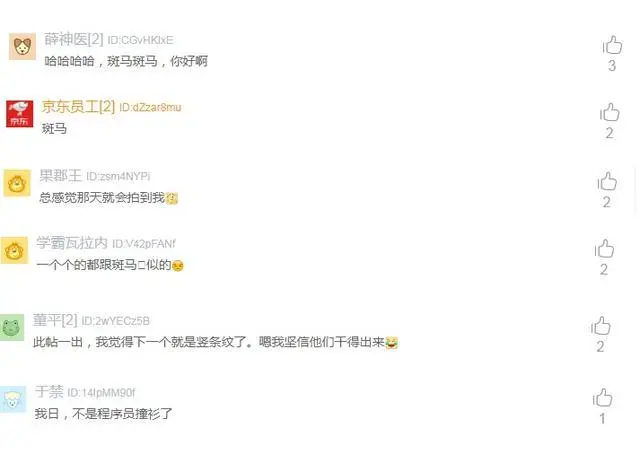
Task: Like the comment by 薛神医
Action: click(612, 45)
